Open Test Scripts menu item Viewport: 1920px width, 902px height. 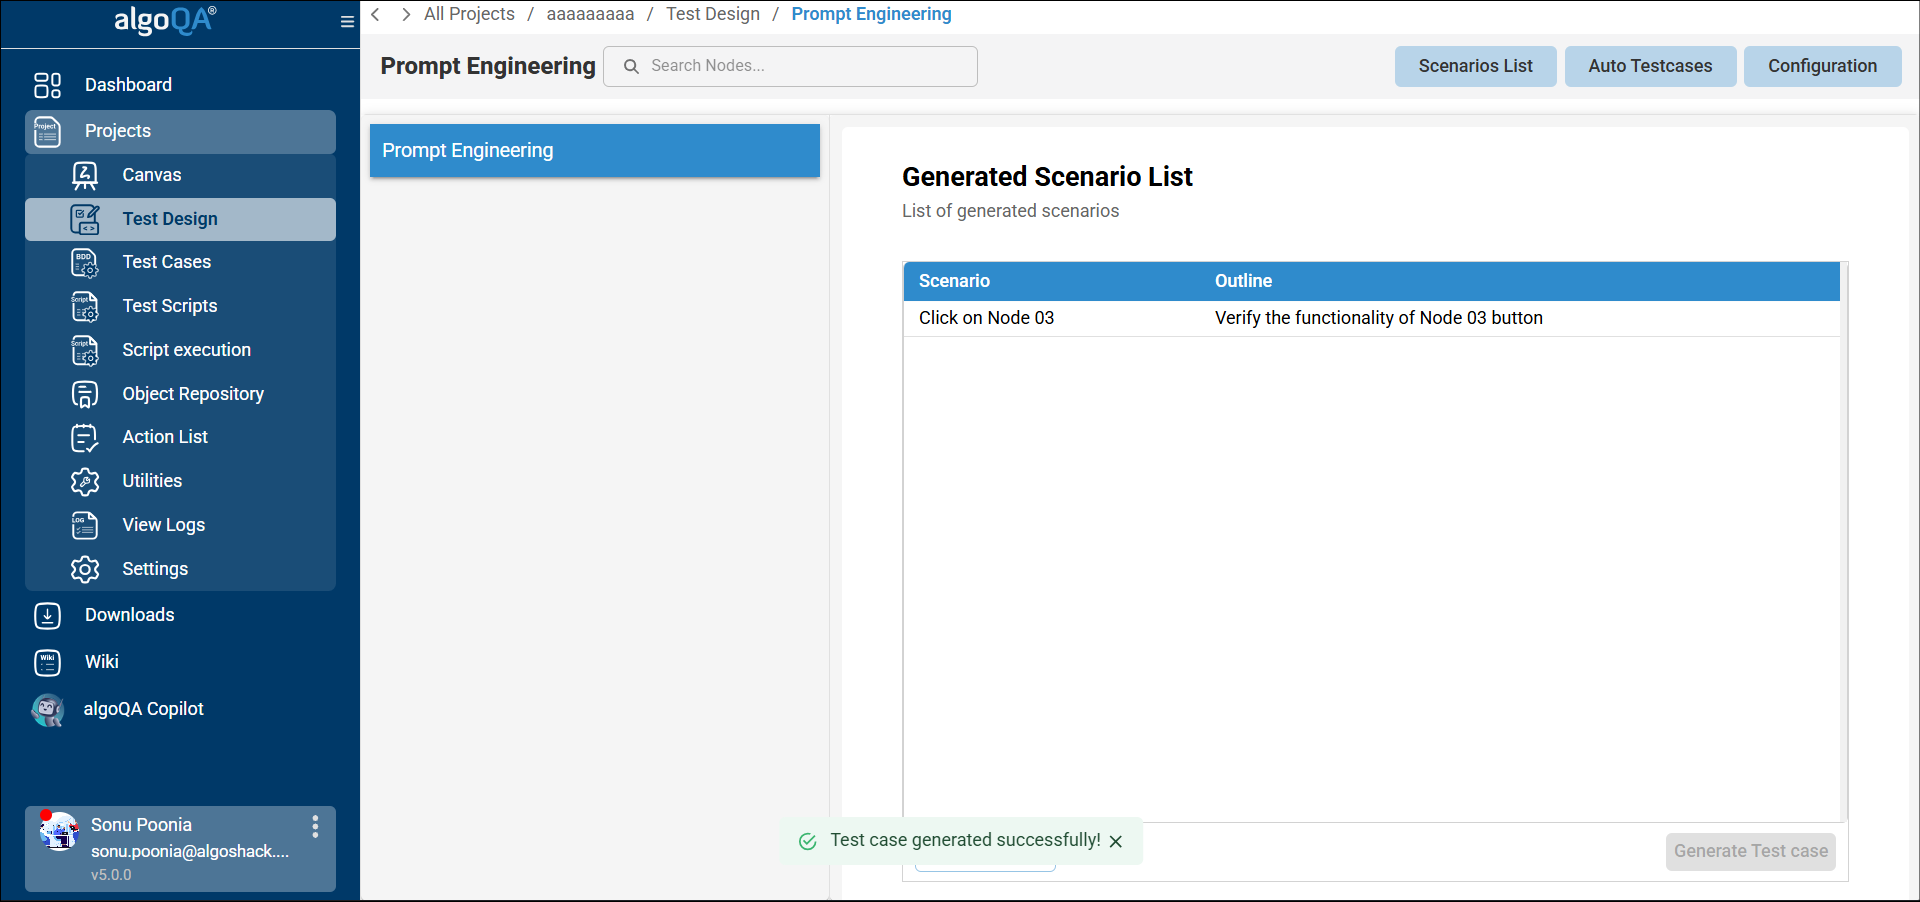point(169,306)
